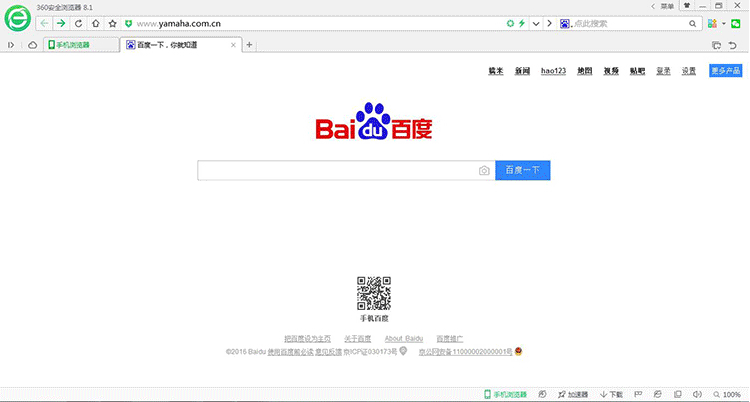Click the 百度一下 search button

click(522, 170)
